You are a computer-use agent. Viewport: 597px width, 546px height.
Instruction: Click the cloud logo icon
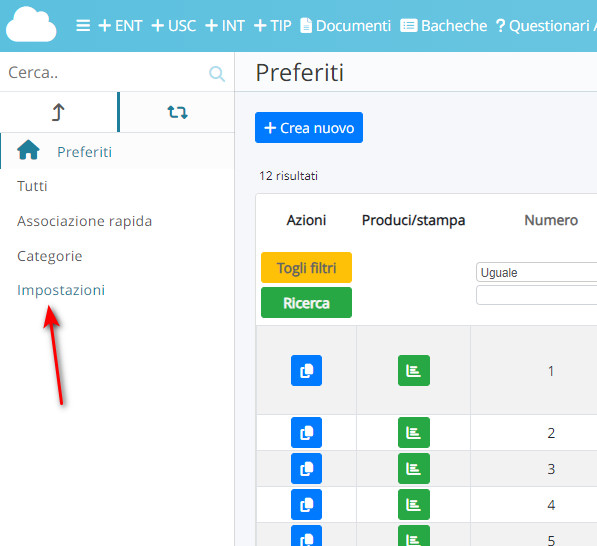point(31,24)
